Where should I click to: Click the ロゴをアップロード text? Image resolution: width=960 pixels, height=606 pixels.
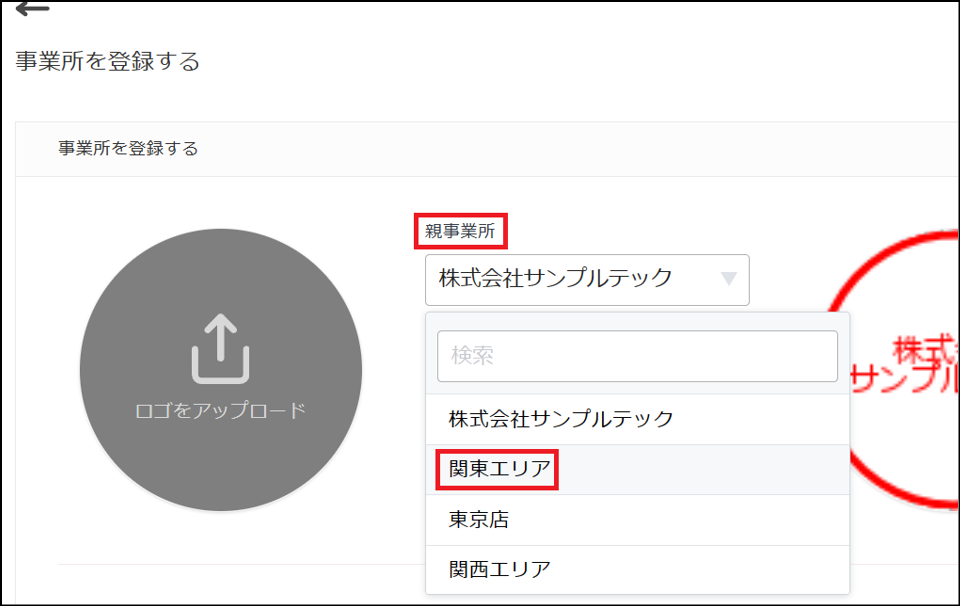[220, 410]
